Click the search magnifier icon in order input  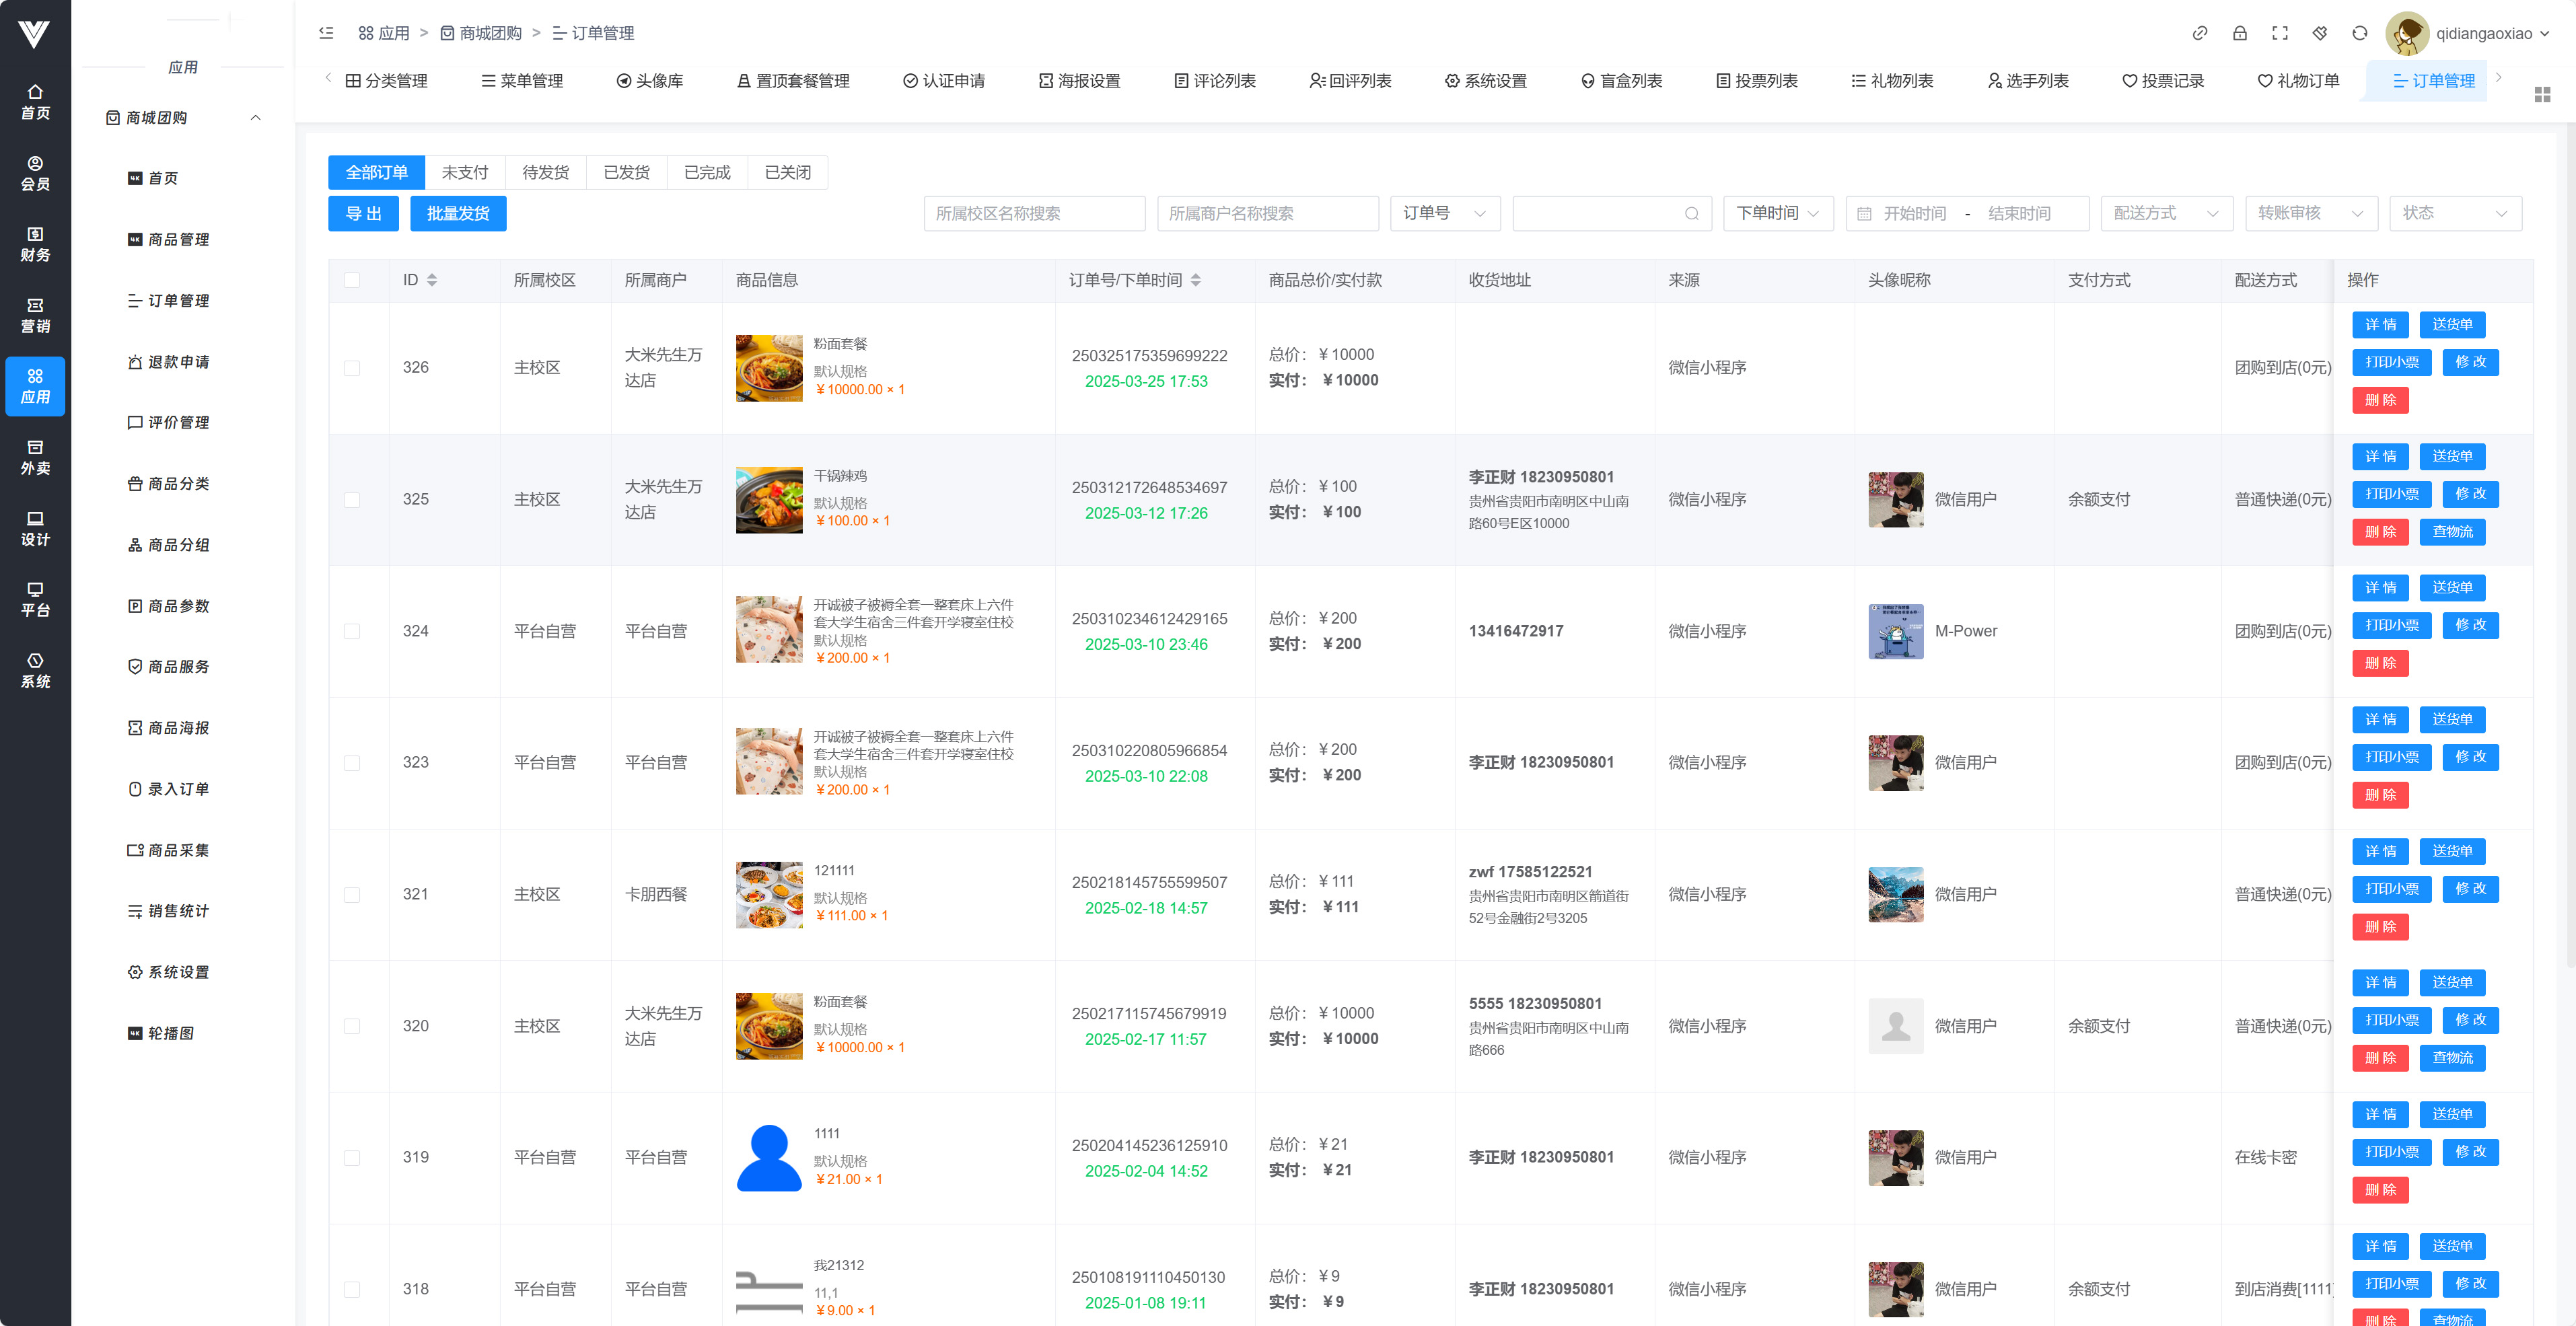[x=1691, y=213]
